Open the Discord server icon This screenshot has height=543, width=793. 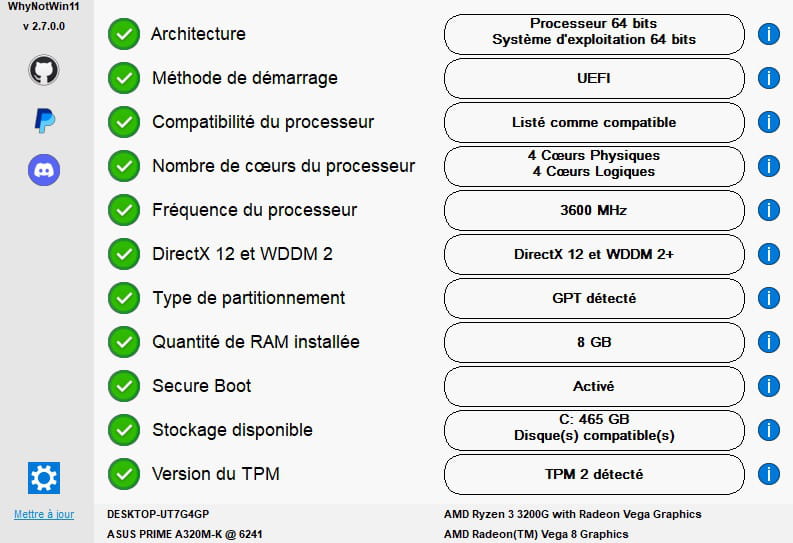pos(44,170)
